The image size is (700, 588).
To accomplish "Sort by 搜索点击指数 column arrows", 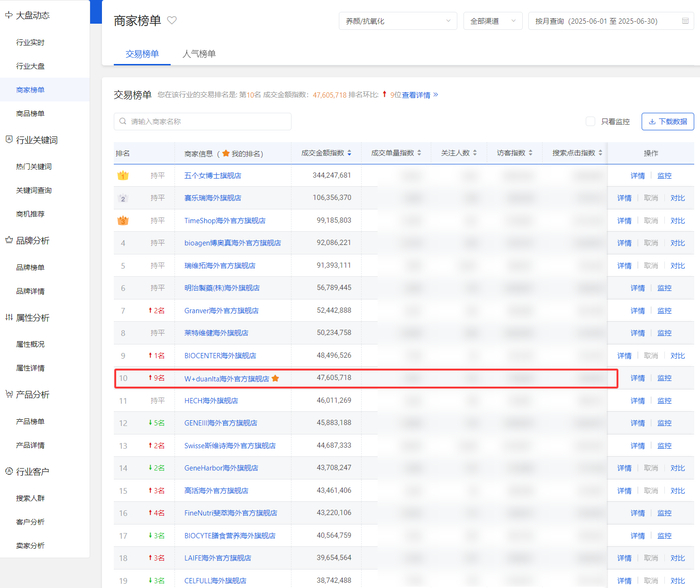I will pos(600,153).
